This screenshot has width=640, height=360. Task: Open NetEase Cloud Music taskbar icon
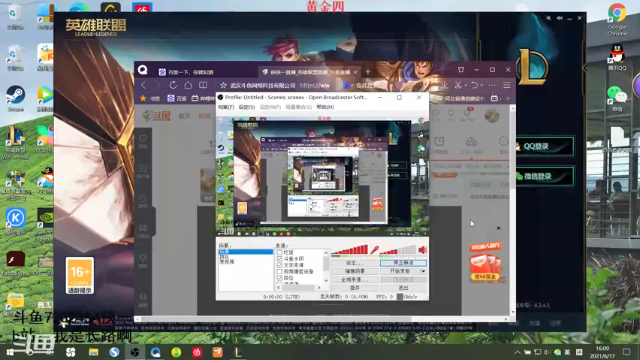point(197,352)
